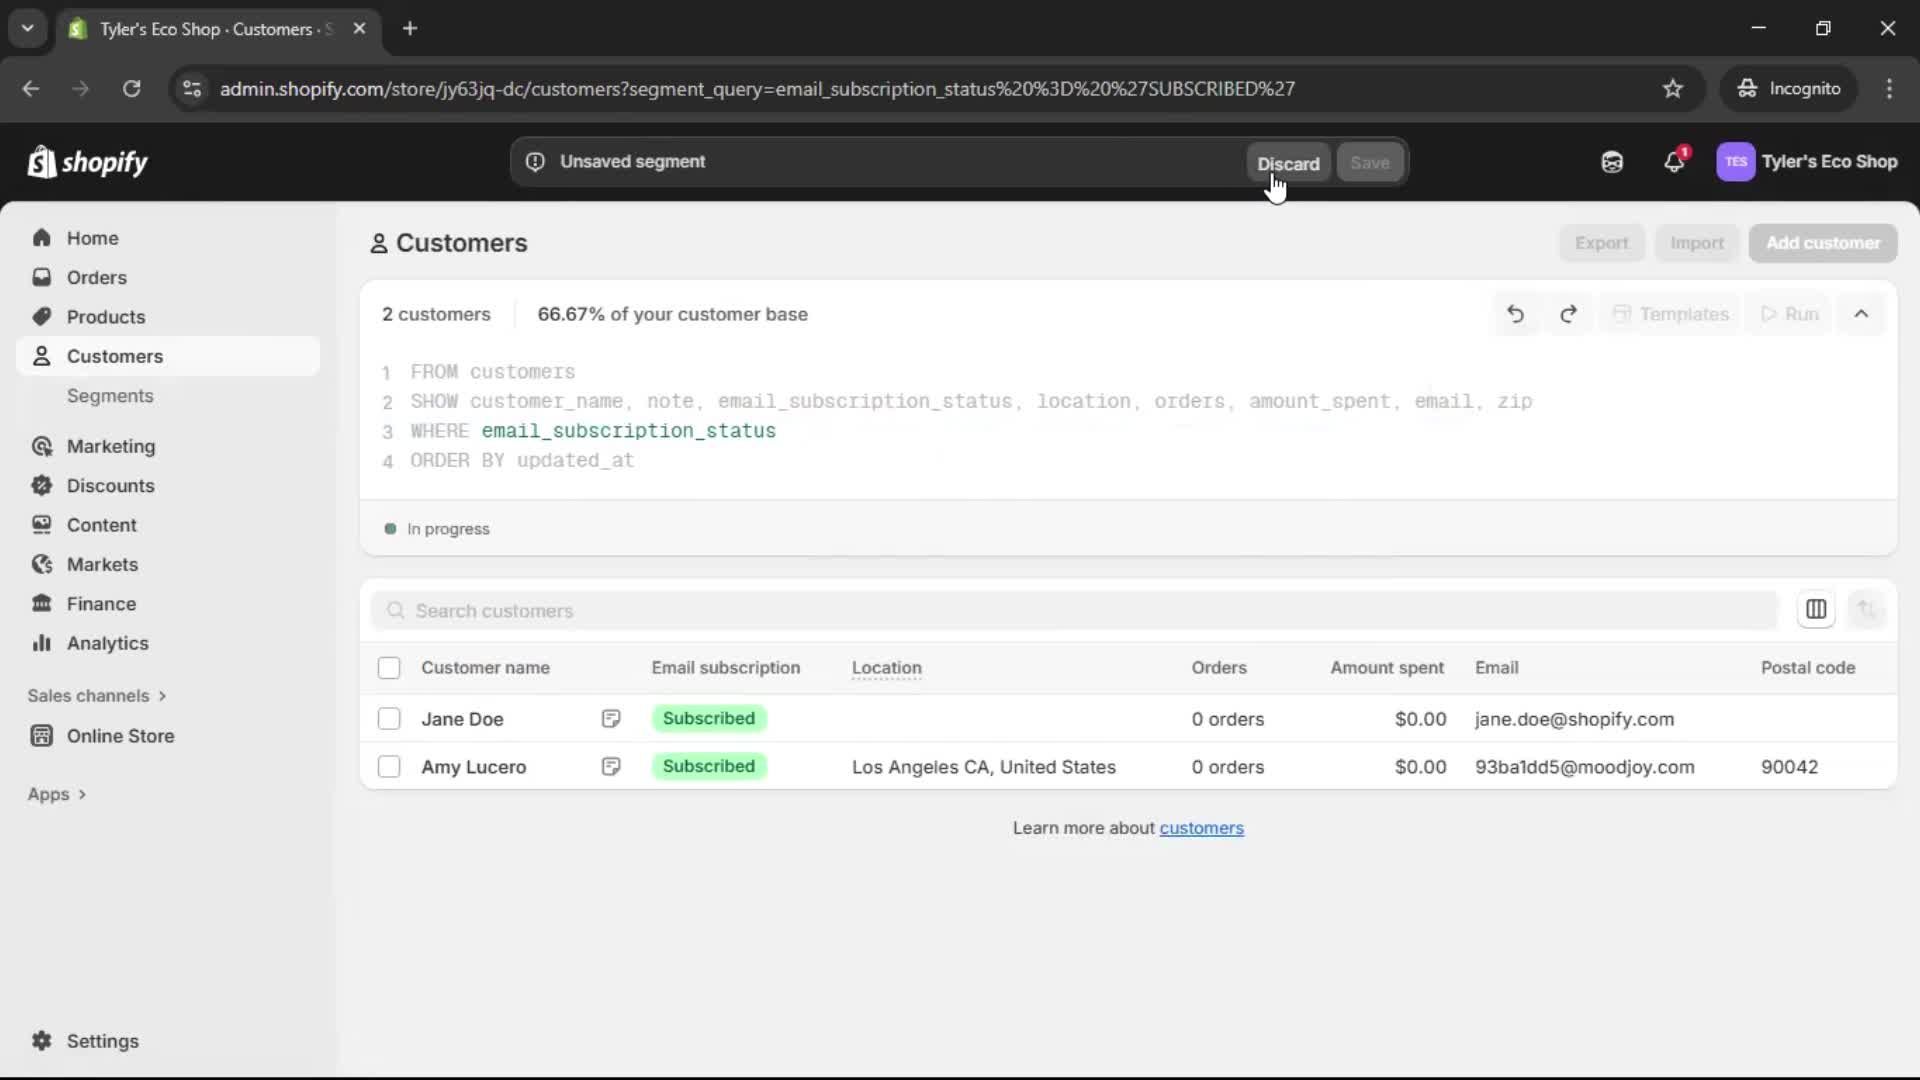The width and height of the screenshot is (1920, 1080).
Task: Open the note icon beside Jane Doe
Action: tap(611, 718)
